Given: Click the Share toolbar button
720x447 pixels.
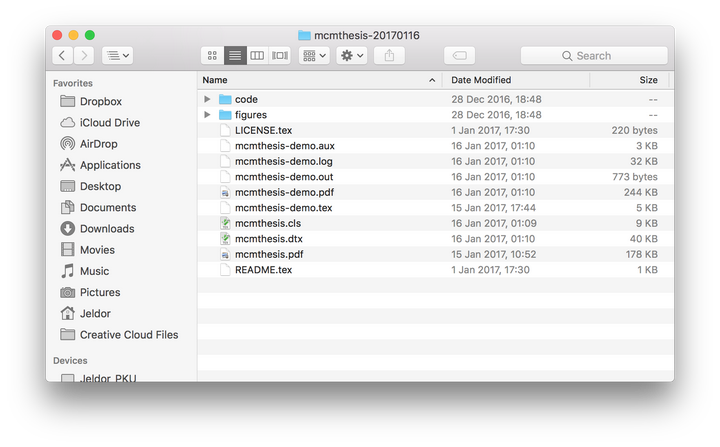Looking at the screenshot, I should coord(389,56).
